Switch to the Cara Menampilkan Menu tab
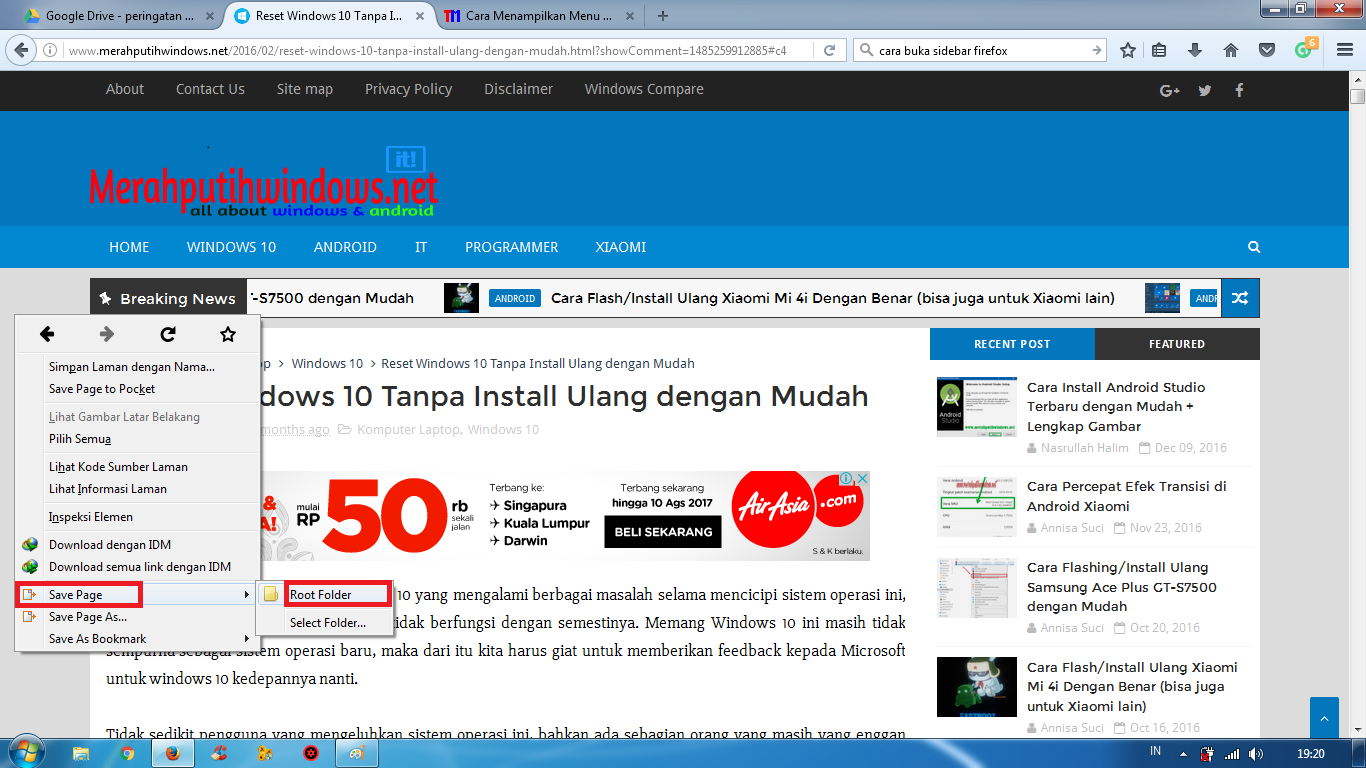1366x768 pixels. (537, 15)
